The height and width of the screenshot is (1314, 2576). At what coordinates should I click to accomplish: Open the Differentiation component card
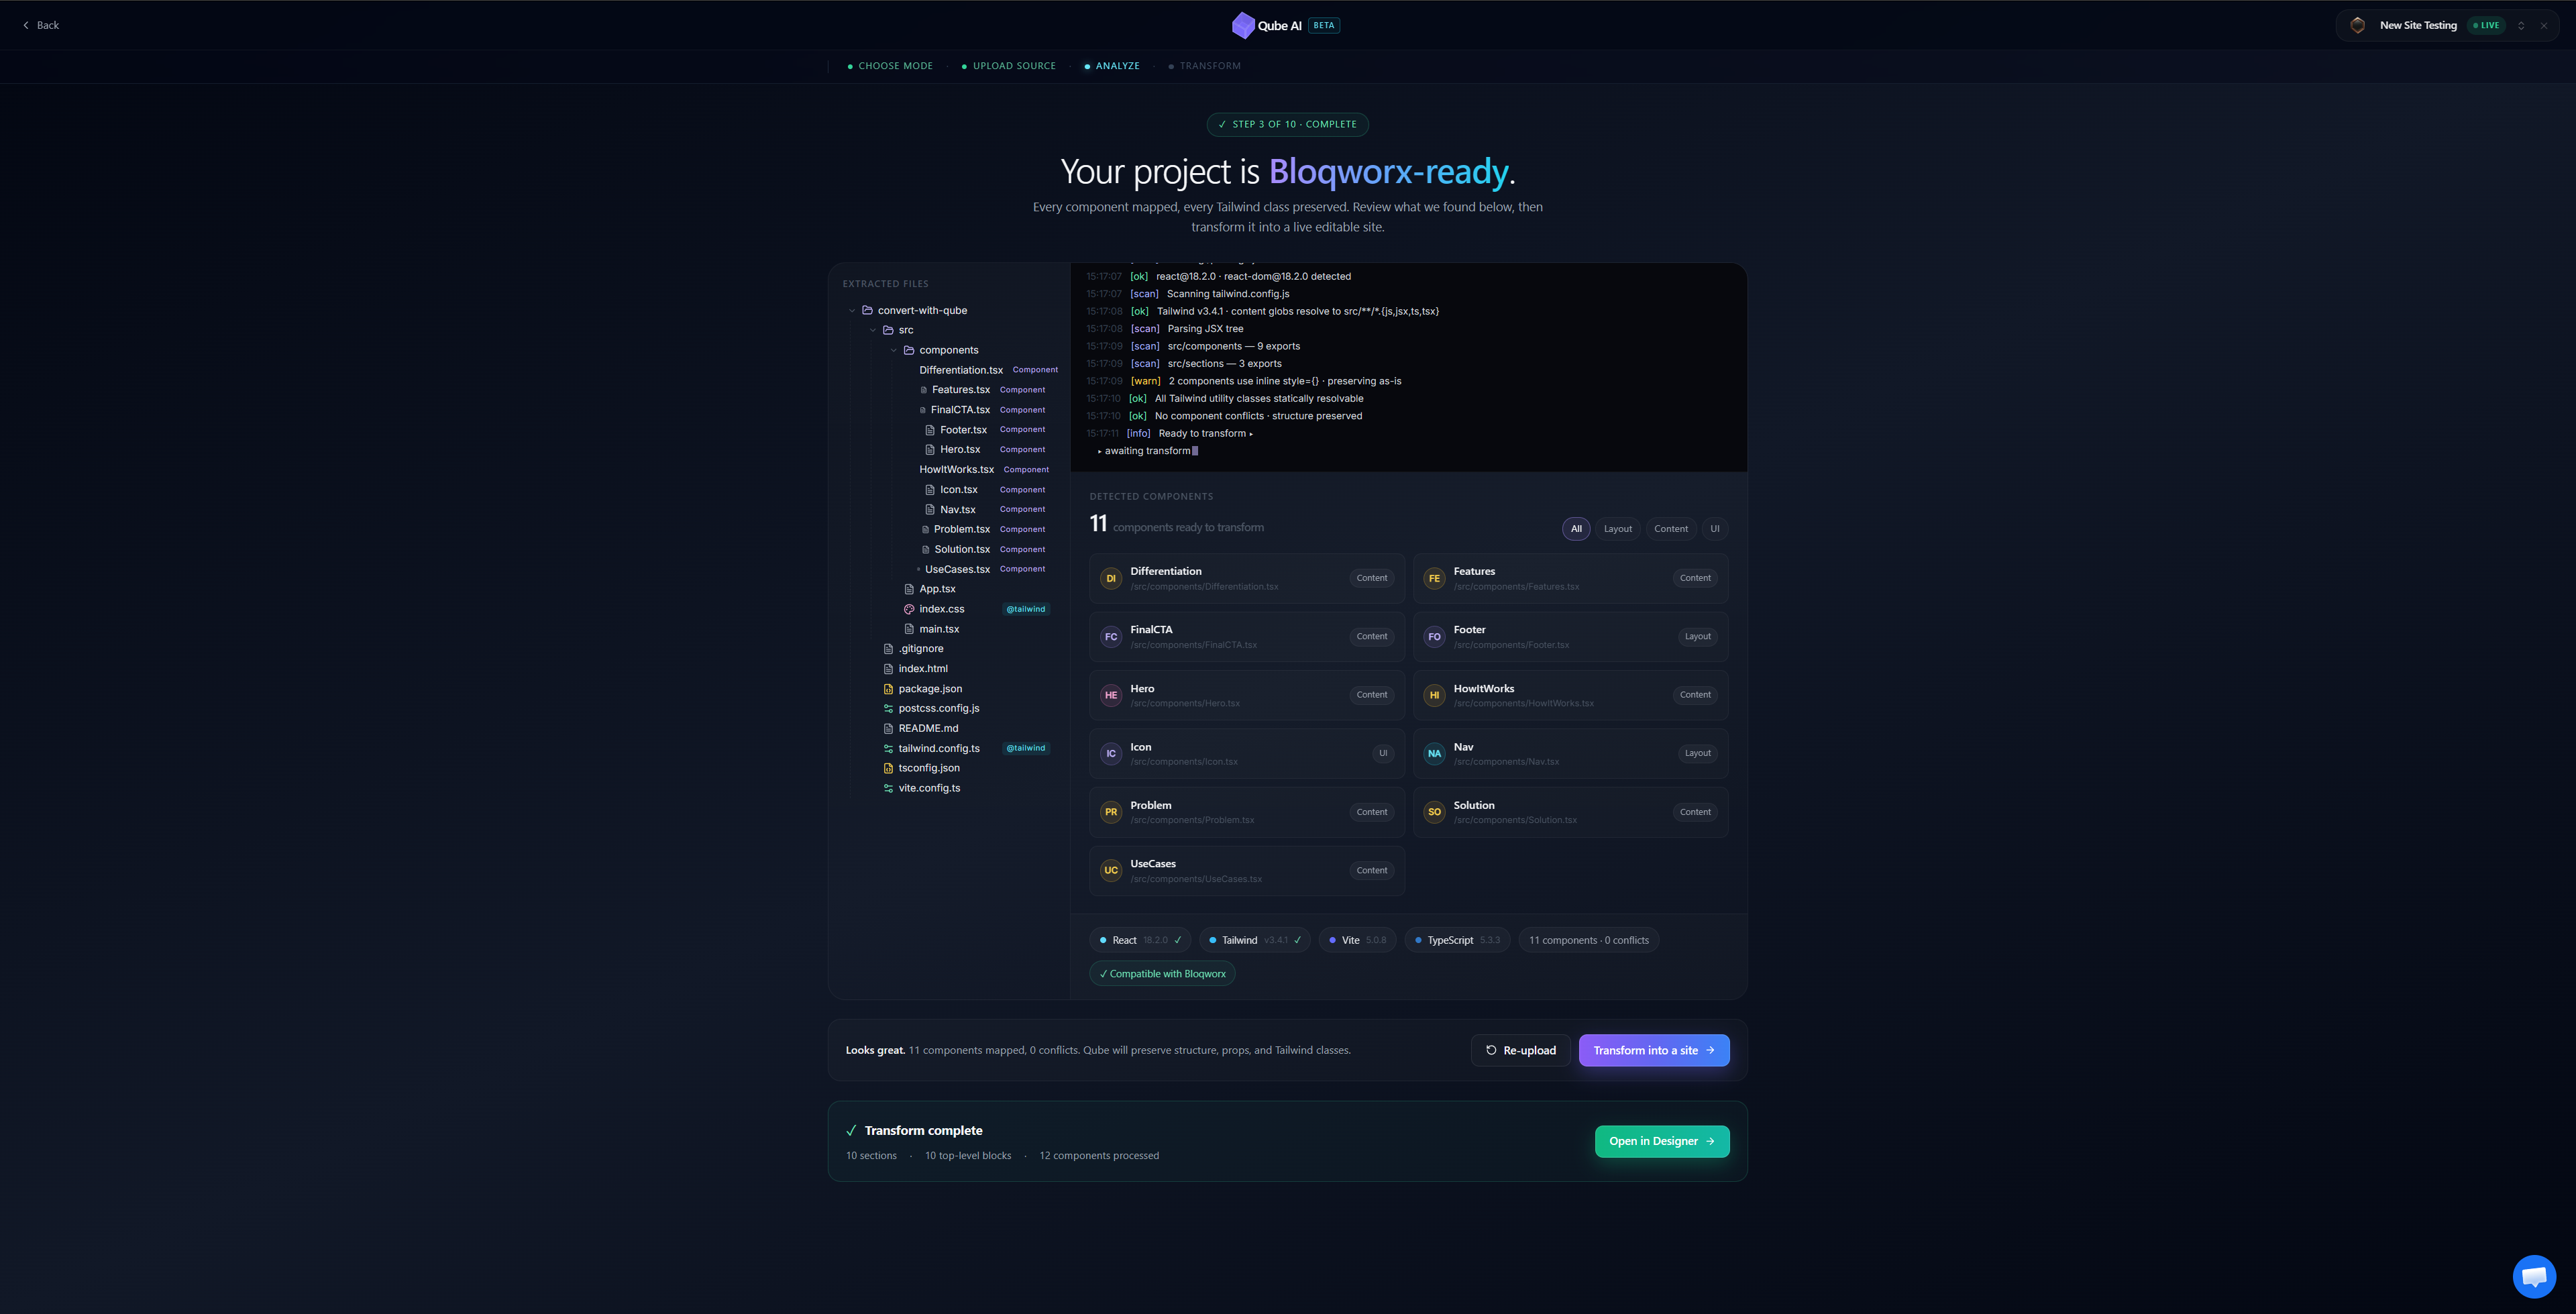(1246, 578)
